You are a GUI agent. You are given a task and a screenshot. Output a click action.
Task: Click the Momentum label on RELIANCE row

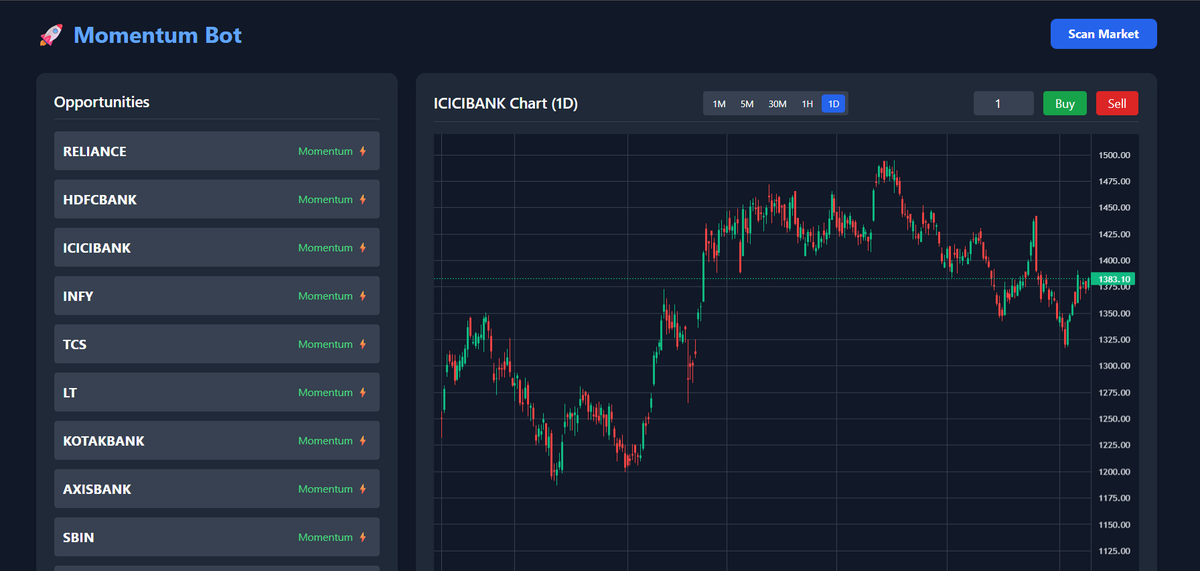coord(325,151)
